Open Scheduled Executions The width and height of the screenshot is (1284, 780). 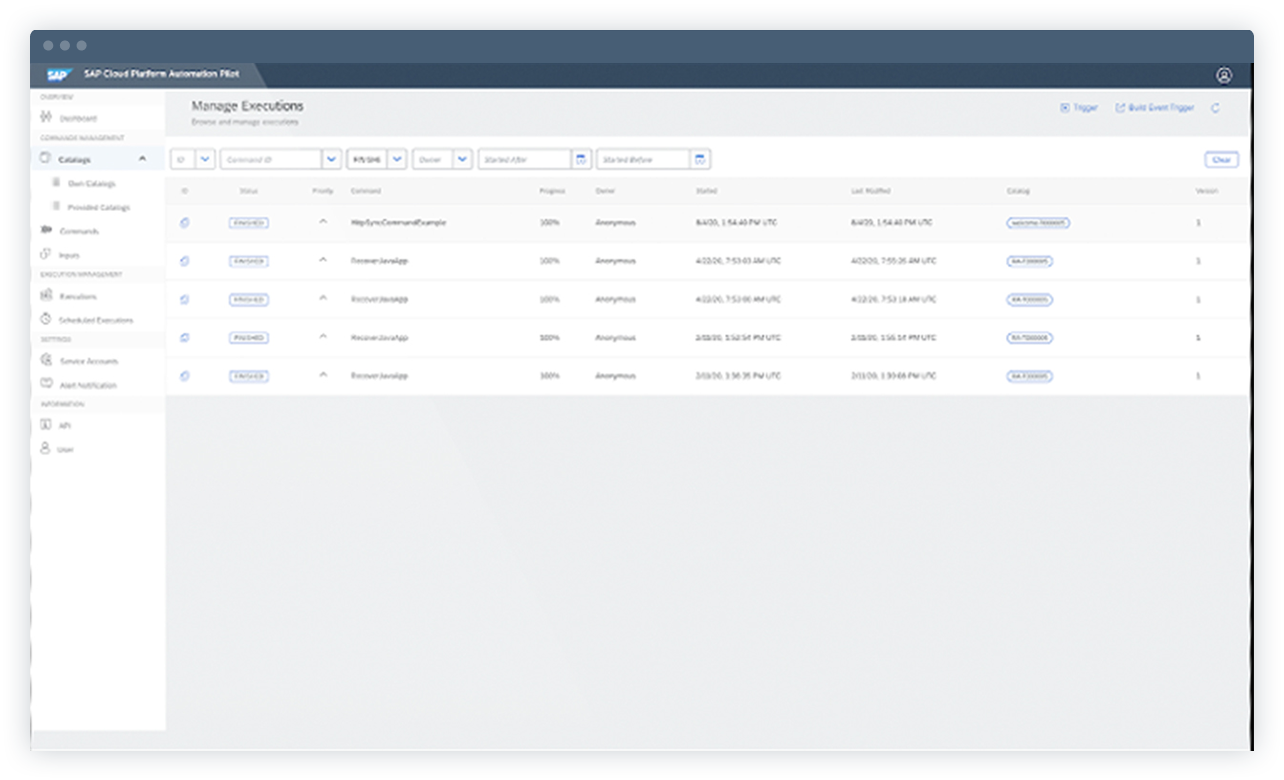point(96,320)
